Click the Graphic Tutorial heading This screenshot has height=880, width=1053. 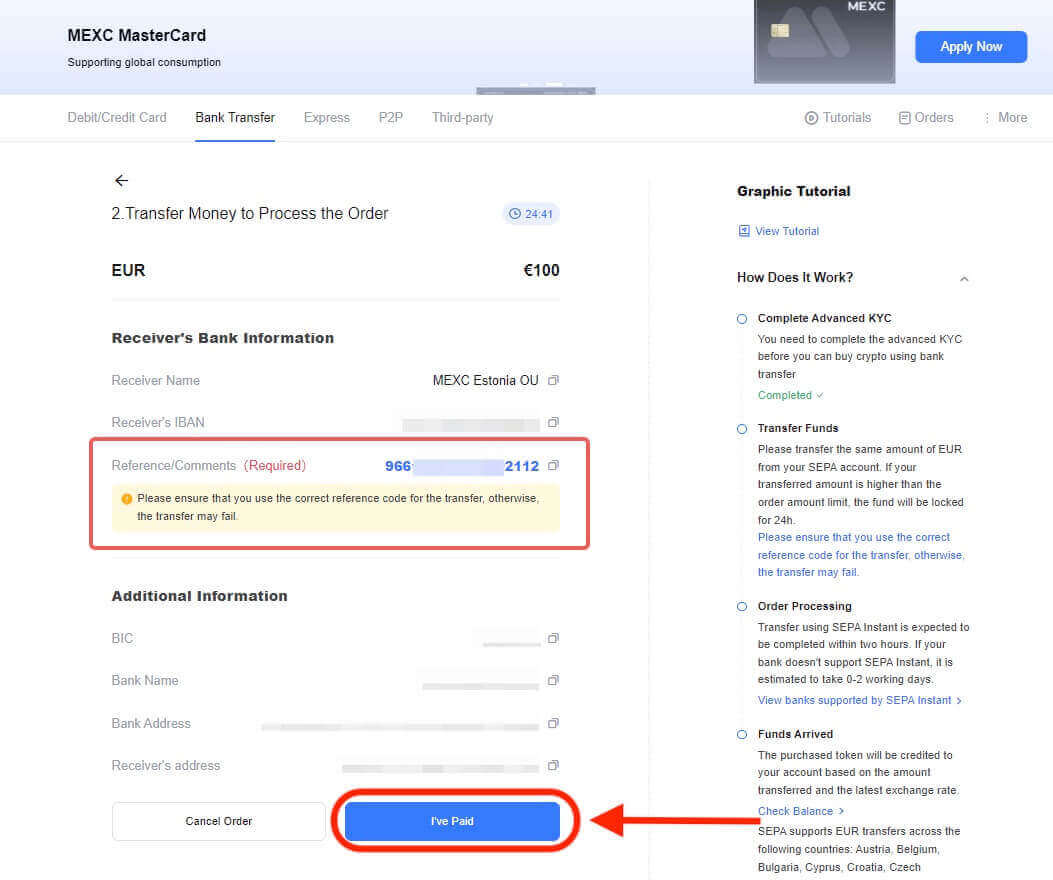click(793, 191)
